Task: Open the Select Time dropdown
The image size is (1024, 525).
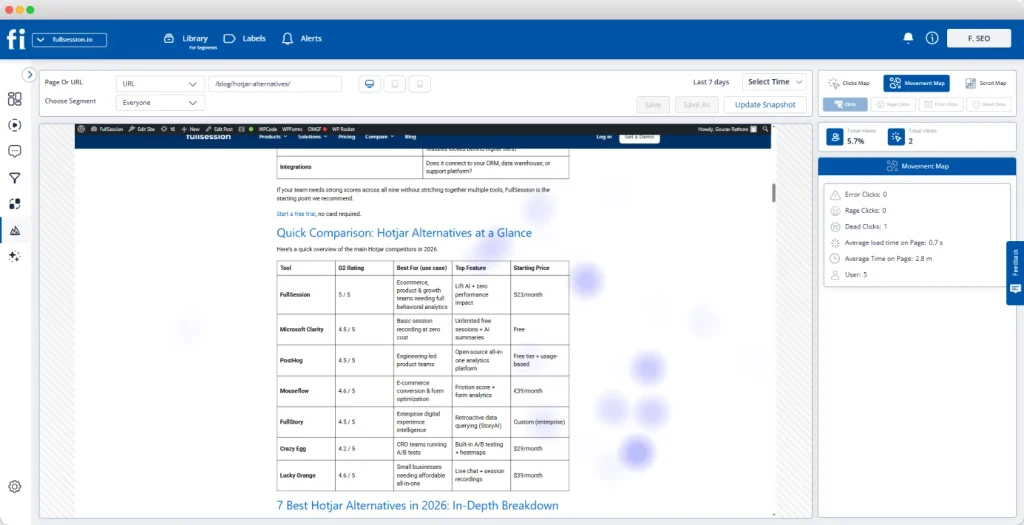Action: point(774,82)
